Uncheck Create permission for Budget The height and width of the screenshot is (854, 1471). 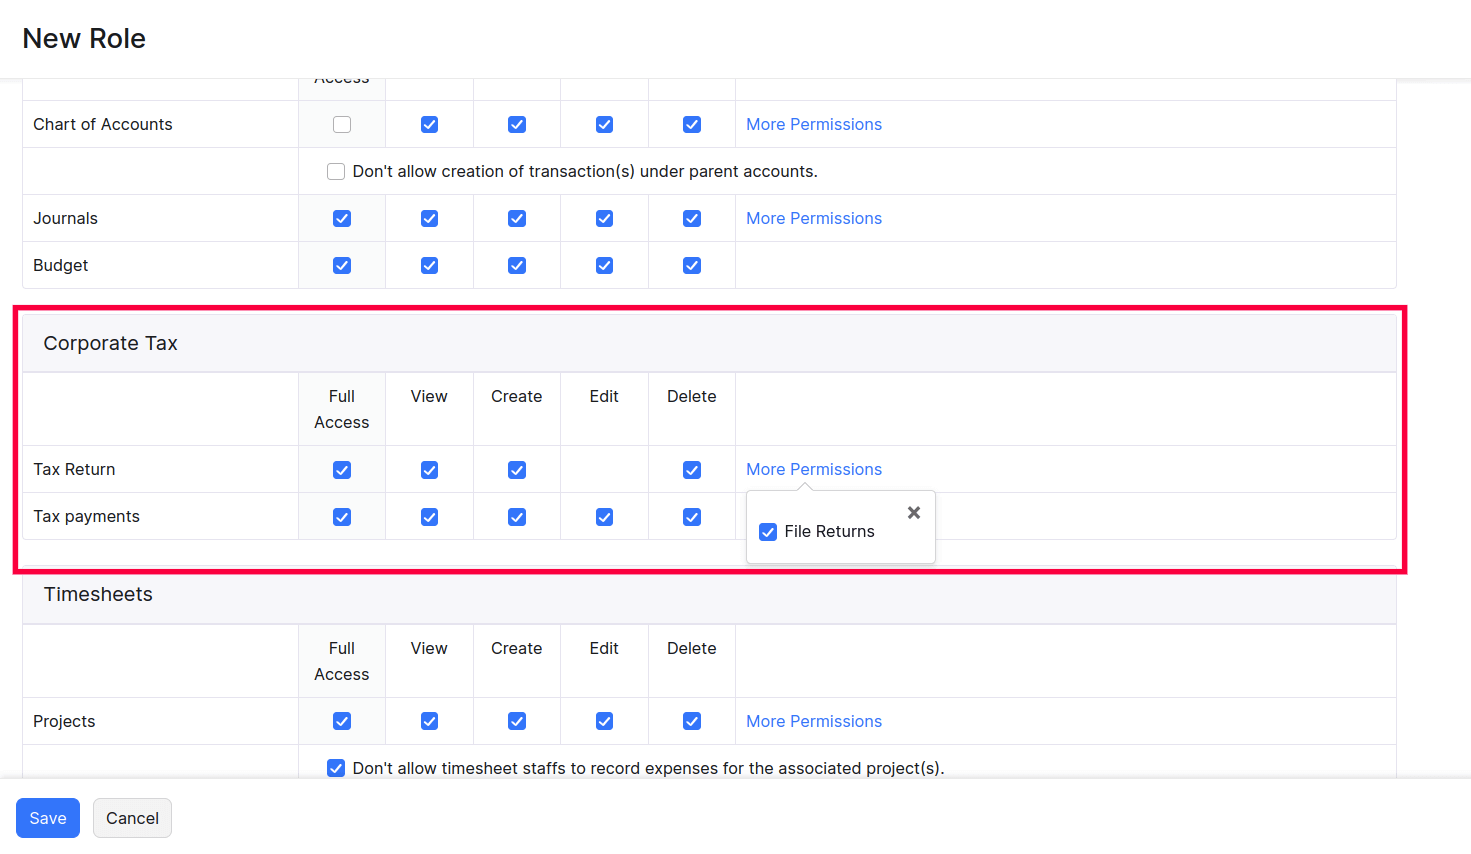point(516,265)
